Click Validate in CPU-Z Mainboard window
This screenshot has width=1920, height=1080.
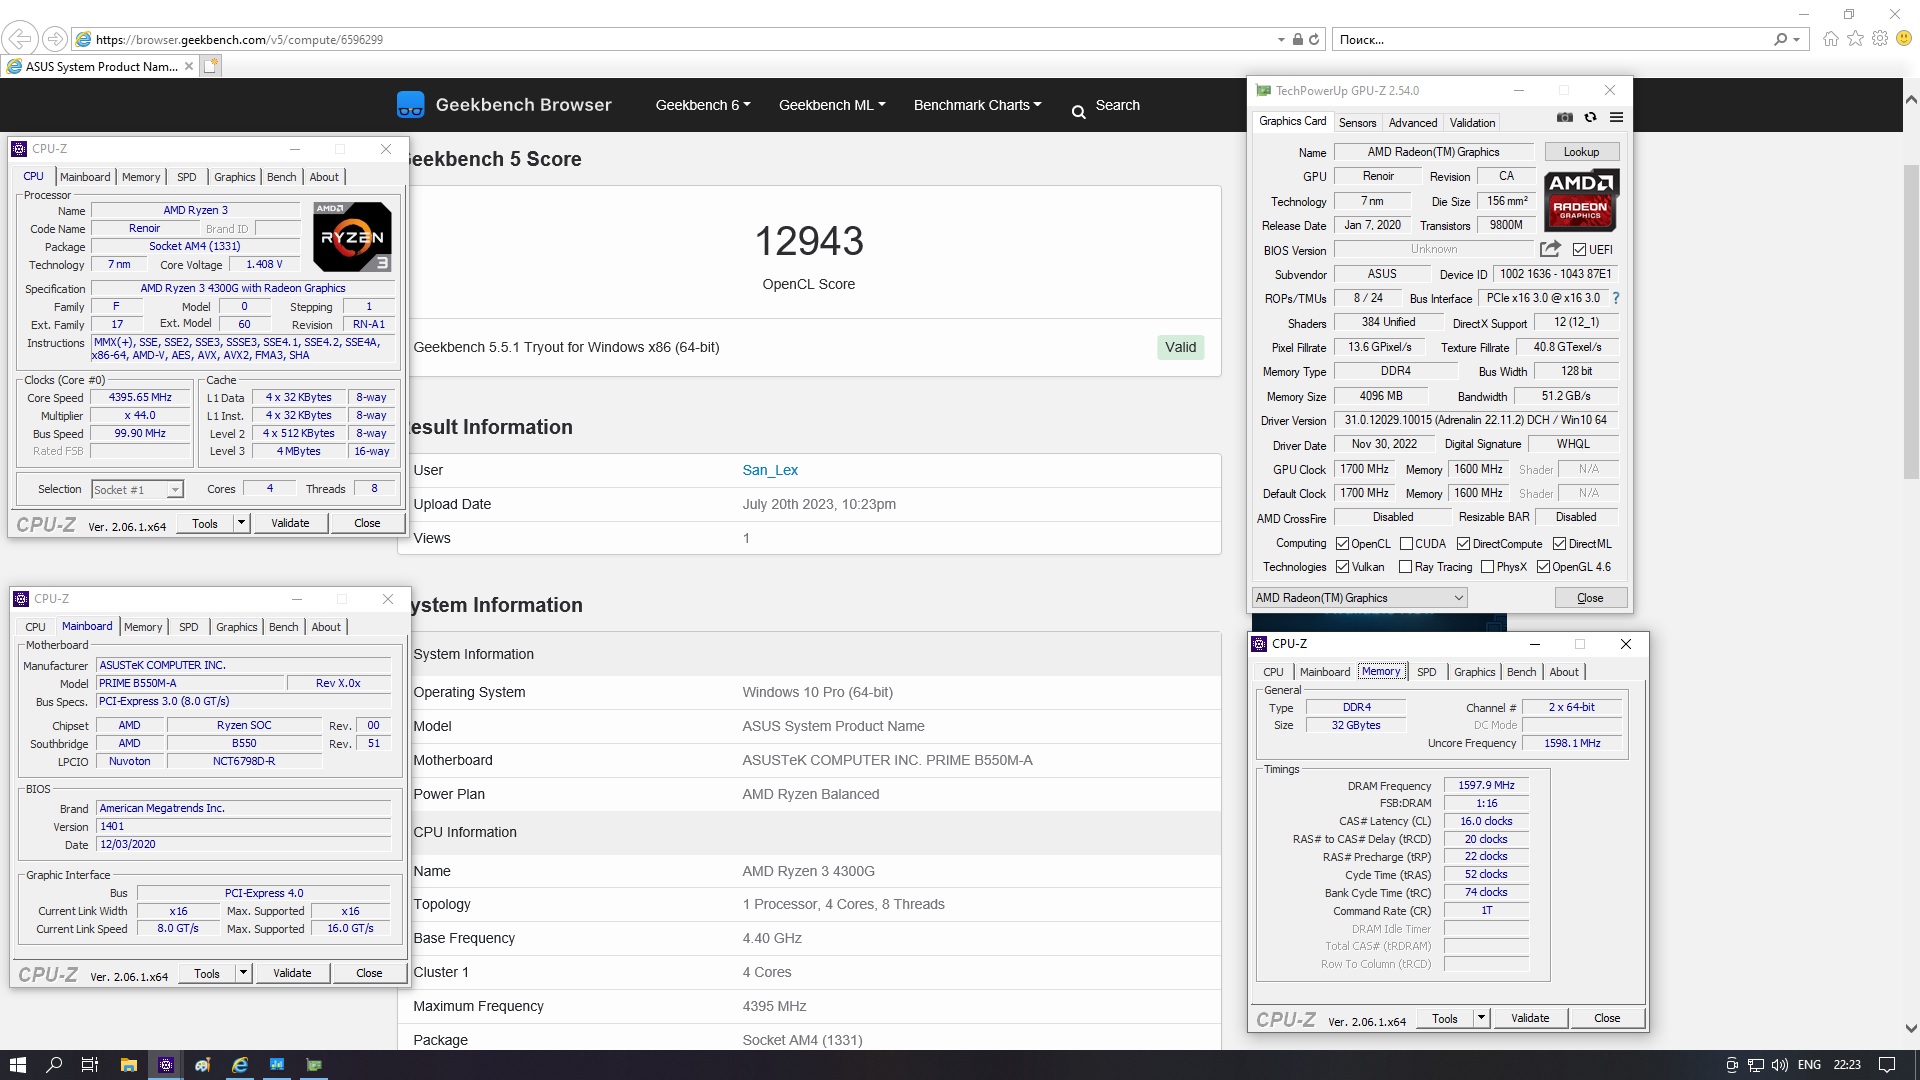[x=292, y=973]
